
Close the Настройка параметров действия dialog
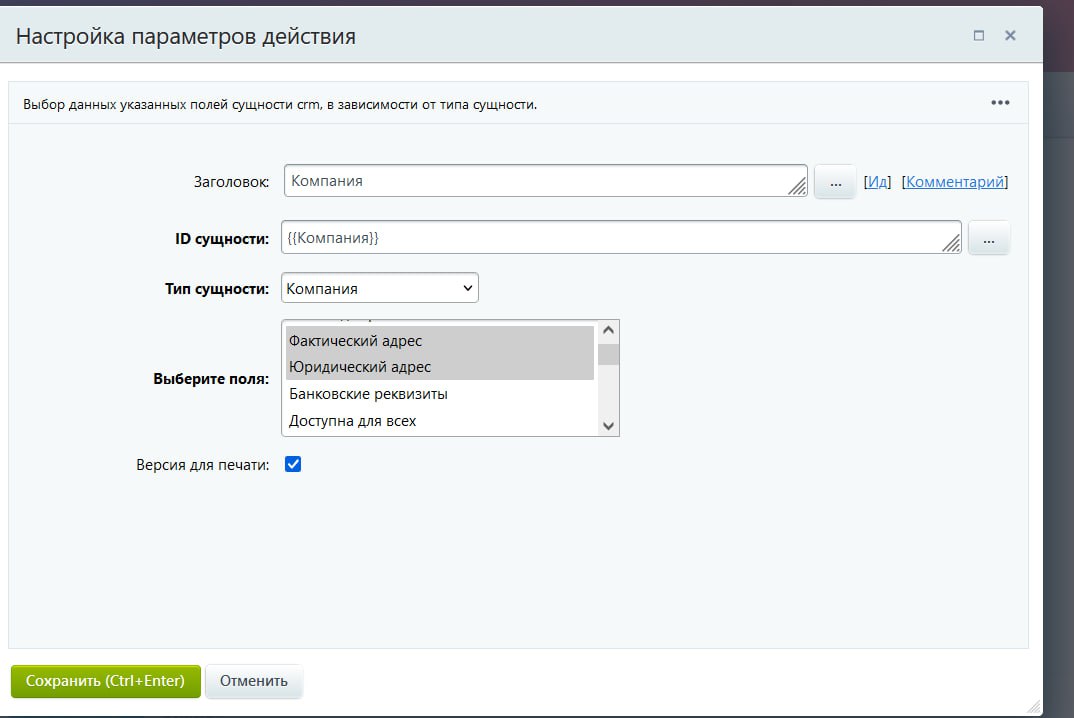click(x=1010, y=36)
